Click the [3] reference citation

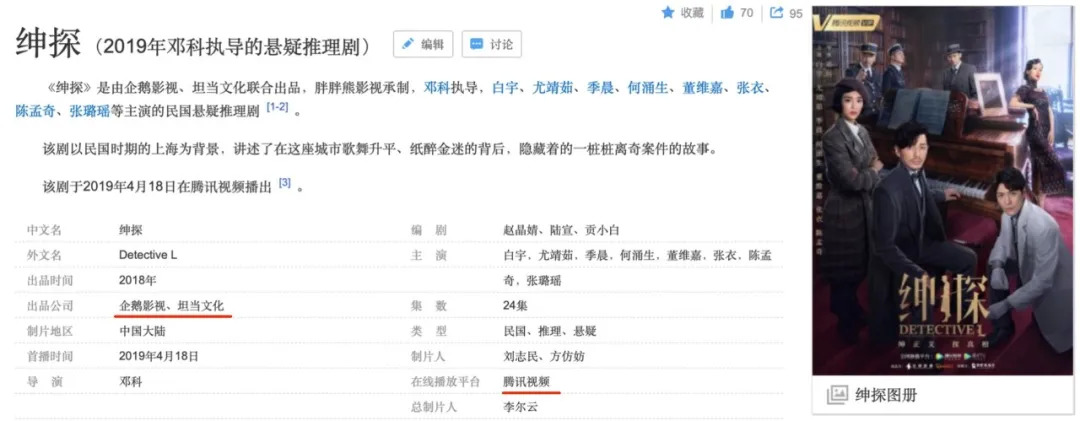pos(285,183)
